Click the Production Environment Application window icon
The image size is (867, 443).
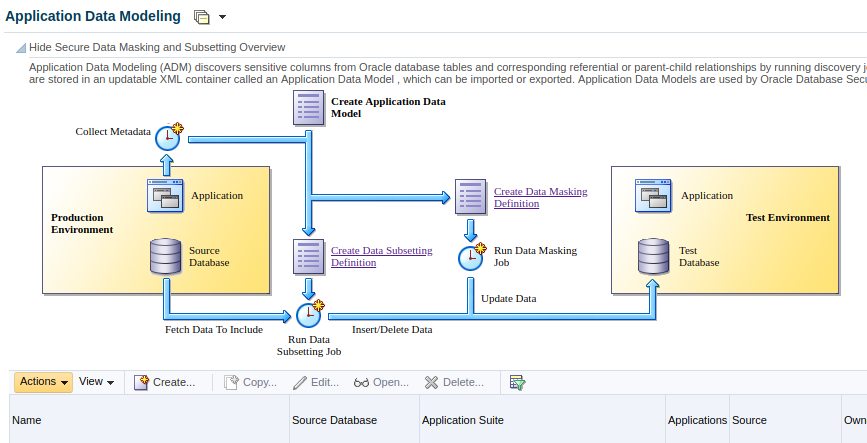[x=165, y=195]
